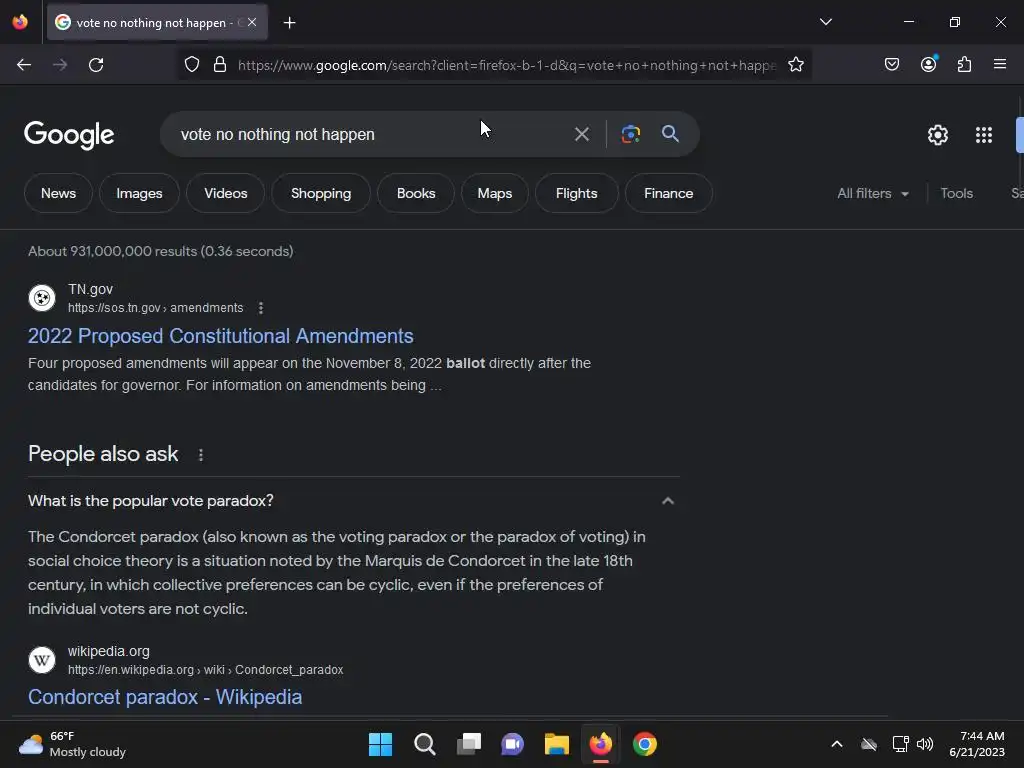Reload the current page
The height and width of the screenshot is (768, 1024).
pyautogui.click(x=96, y=65)
